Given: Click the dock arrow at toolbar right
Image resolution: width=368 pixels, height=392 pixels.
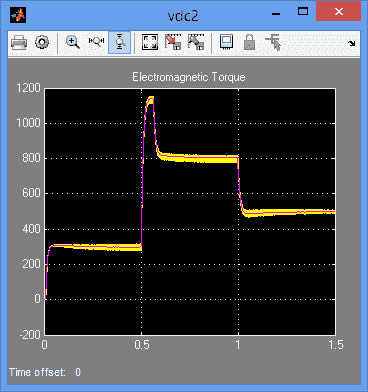Looking at the screenshot, I should [352, 43].
